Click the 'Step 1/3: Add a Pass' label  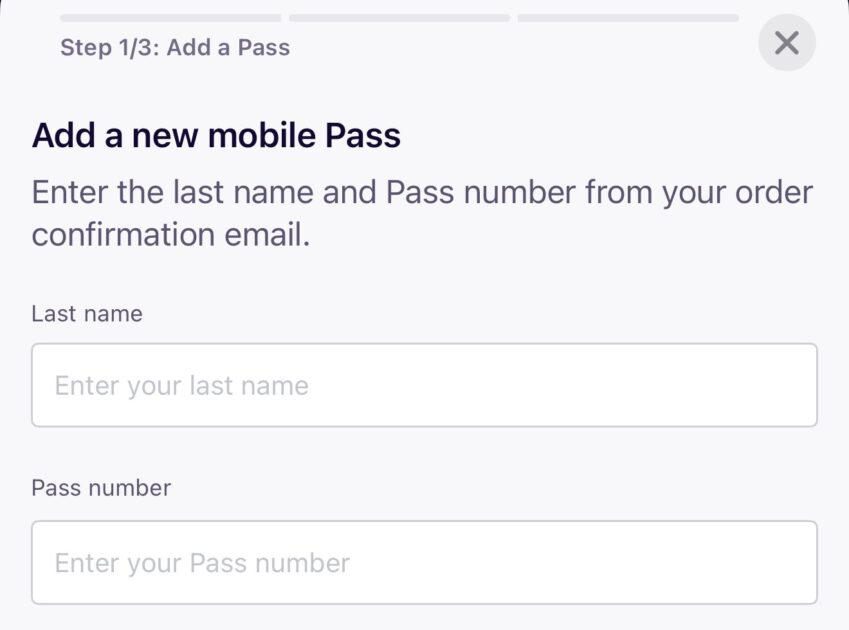175,47
